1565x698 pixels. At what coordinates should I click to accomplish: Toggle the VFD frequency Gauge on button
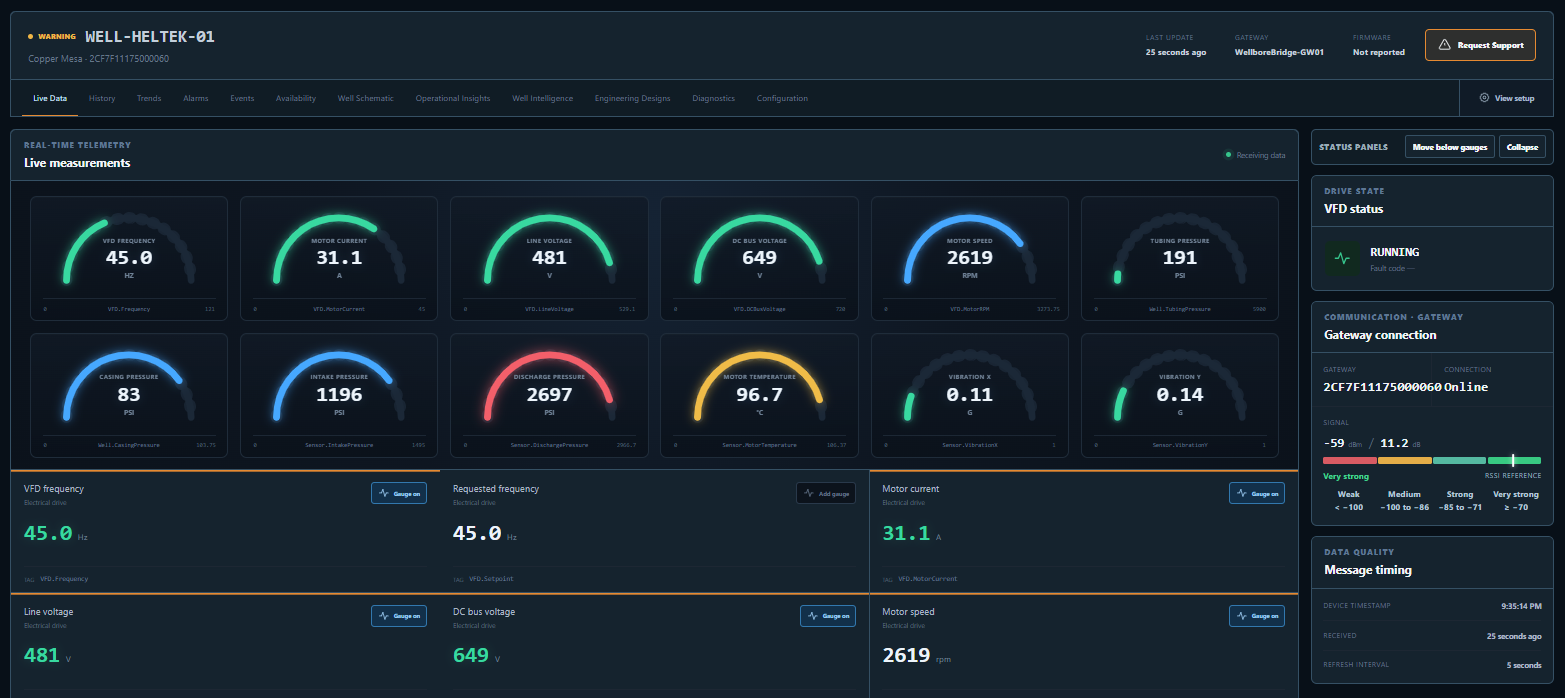pyautogui.click(x=399, y=493)
